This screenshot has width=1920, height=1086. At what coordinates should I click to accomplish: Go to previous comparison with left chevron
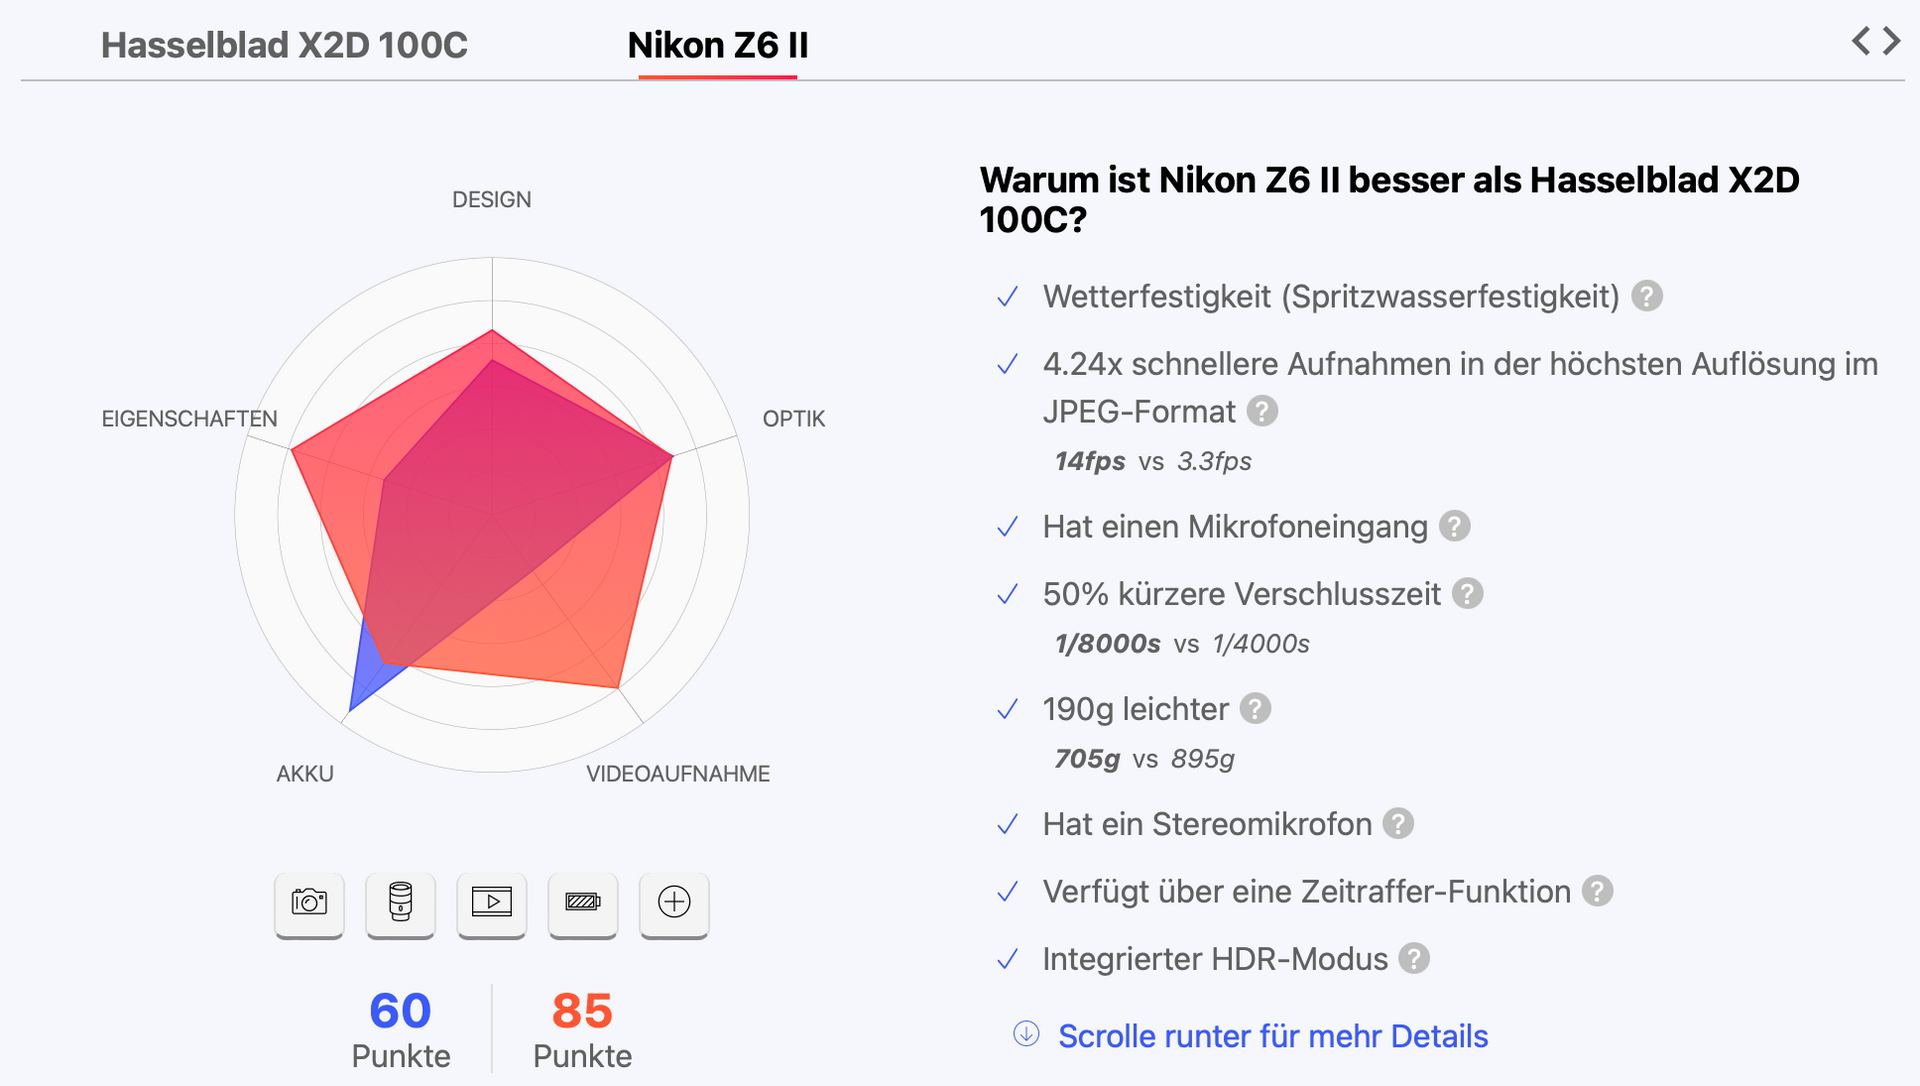(x=1860, y=41)
